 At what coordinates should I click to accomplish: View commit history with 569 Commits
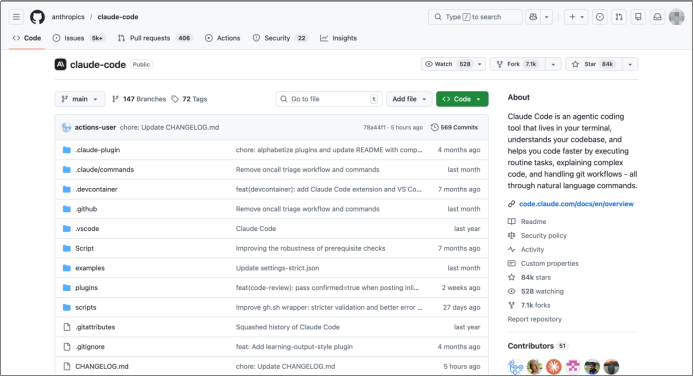[455, 127]
